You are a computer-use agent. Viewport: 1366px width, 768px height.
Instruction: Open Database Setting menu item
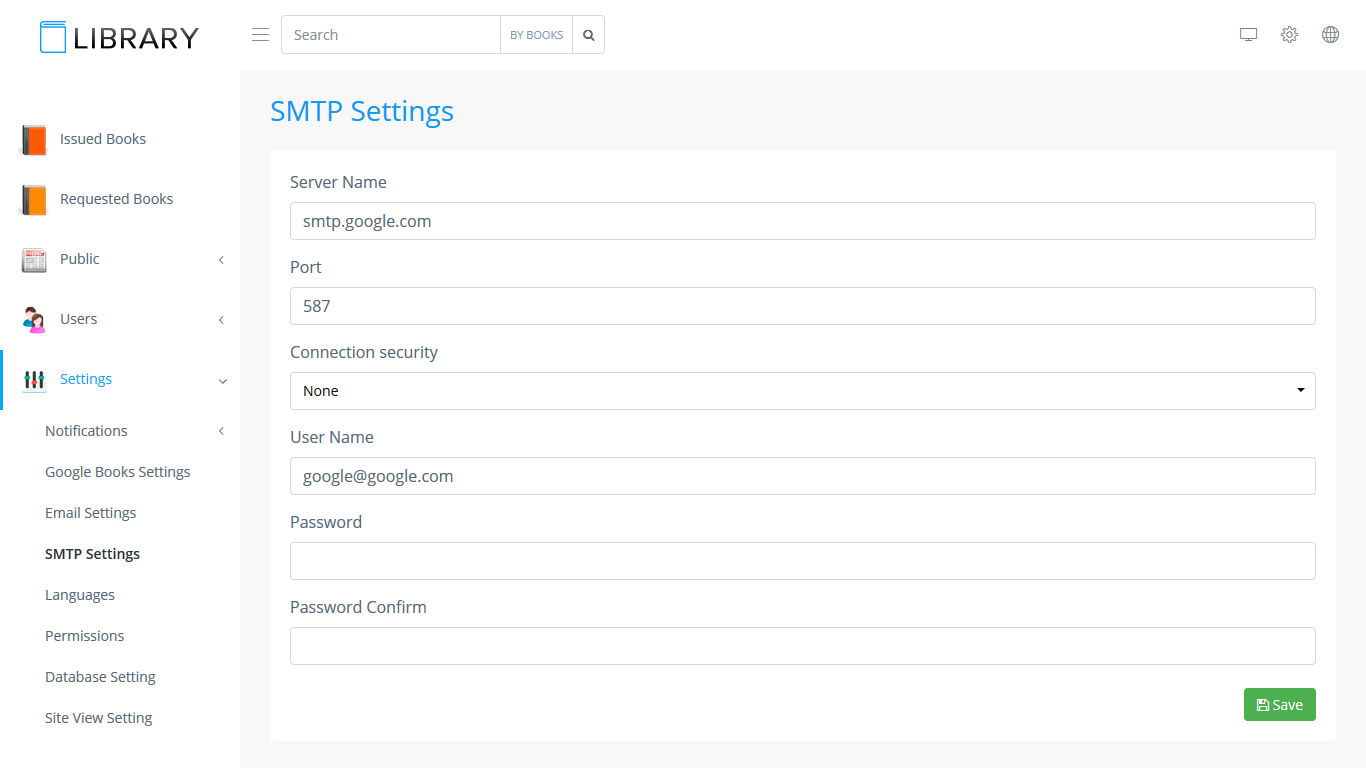(100, 677)
